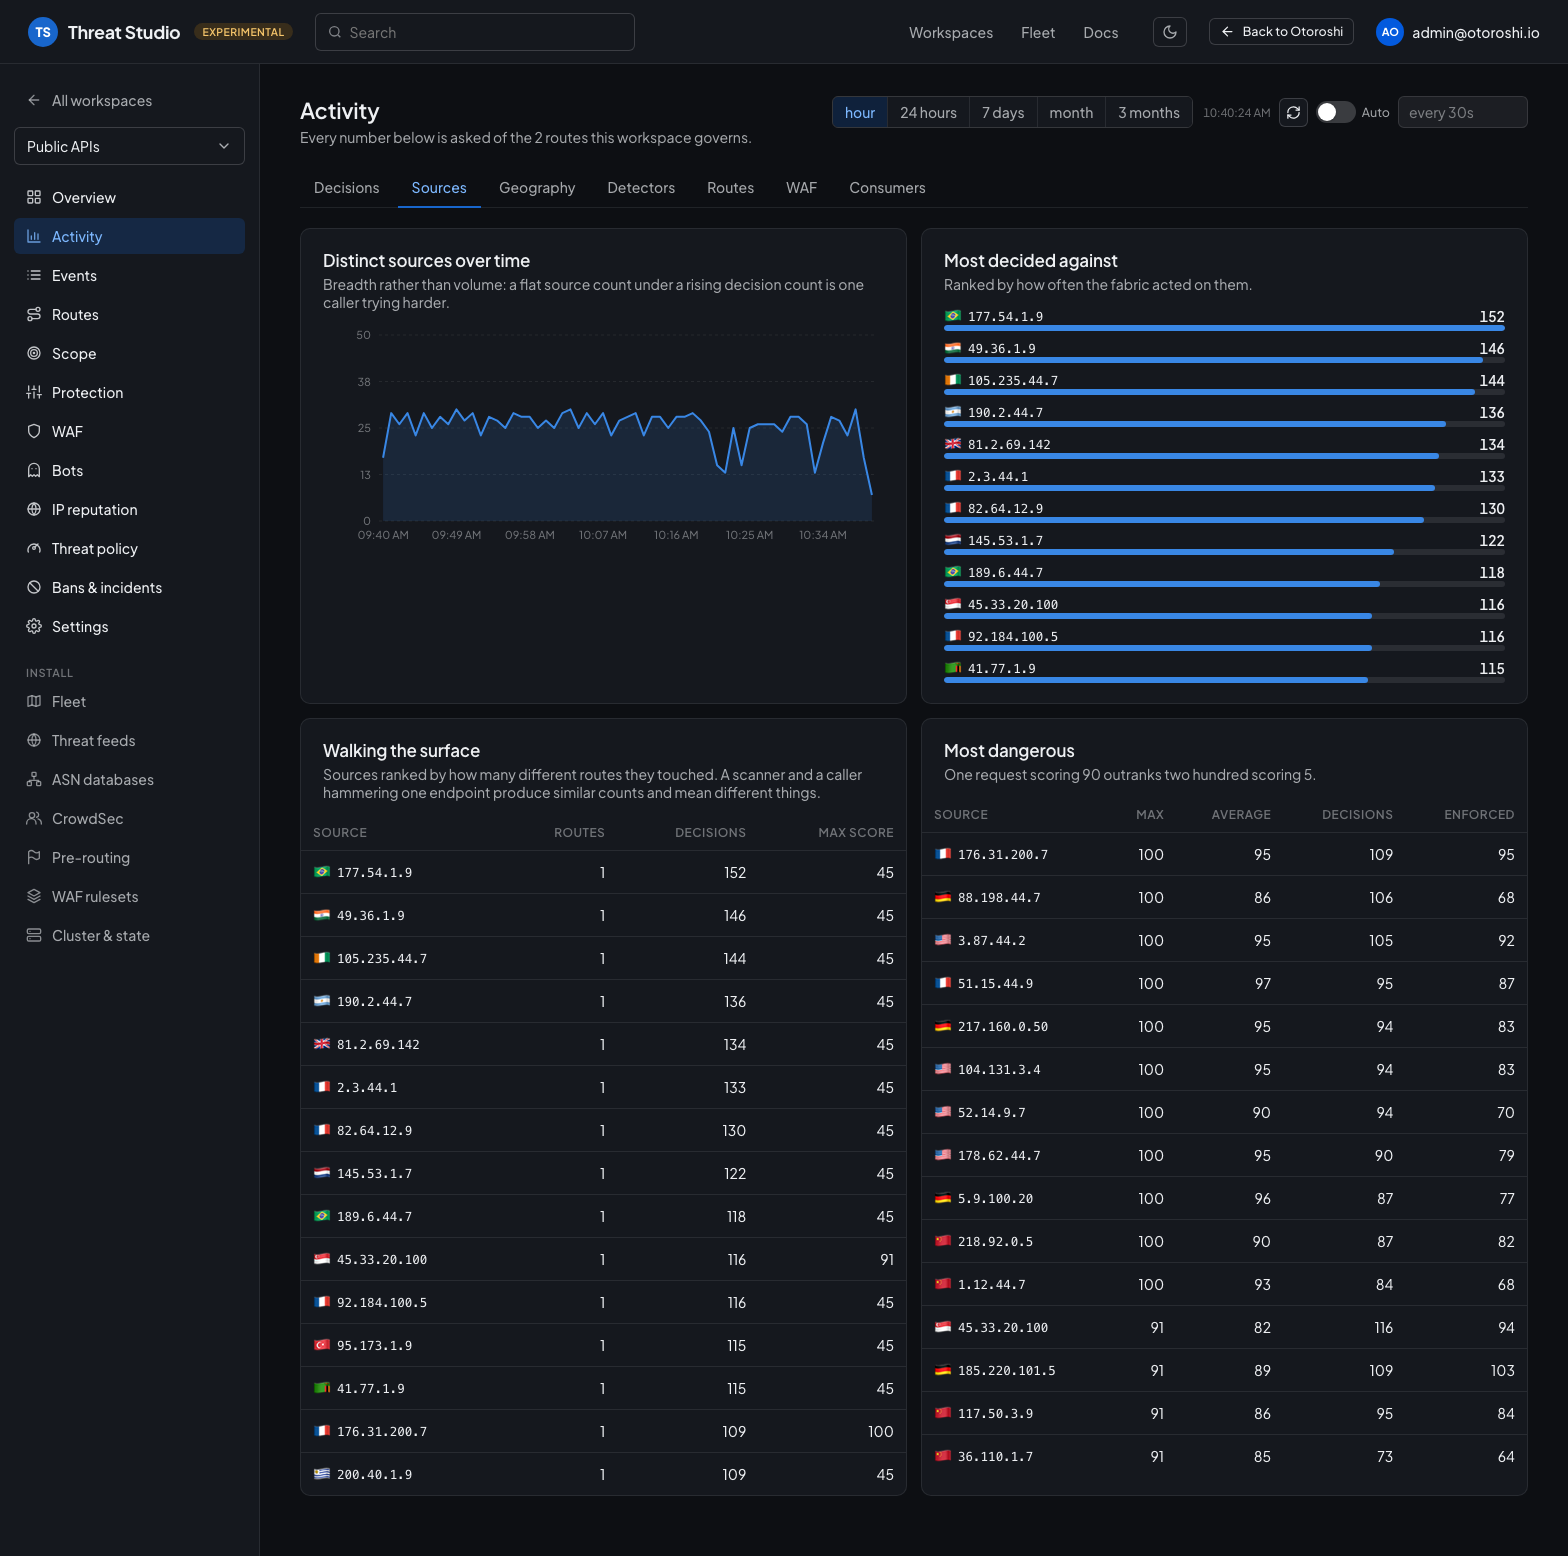Open the Workspaces link in header
1568x1556 pixels.
pyautogui.click(x=951, y=32)
